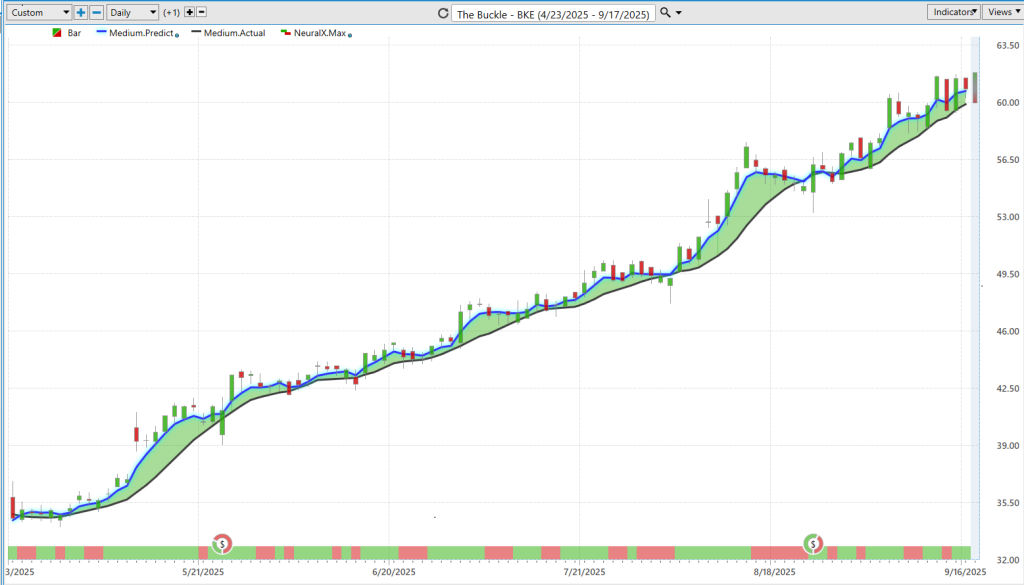Click the 49.50 price axis label
This screenshot has height=585, width=1024.
pos(1008,274)
